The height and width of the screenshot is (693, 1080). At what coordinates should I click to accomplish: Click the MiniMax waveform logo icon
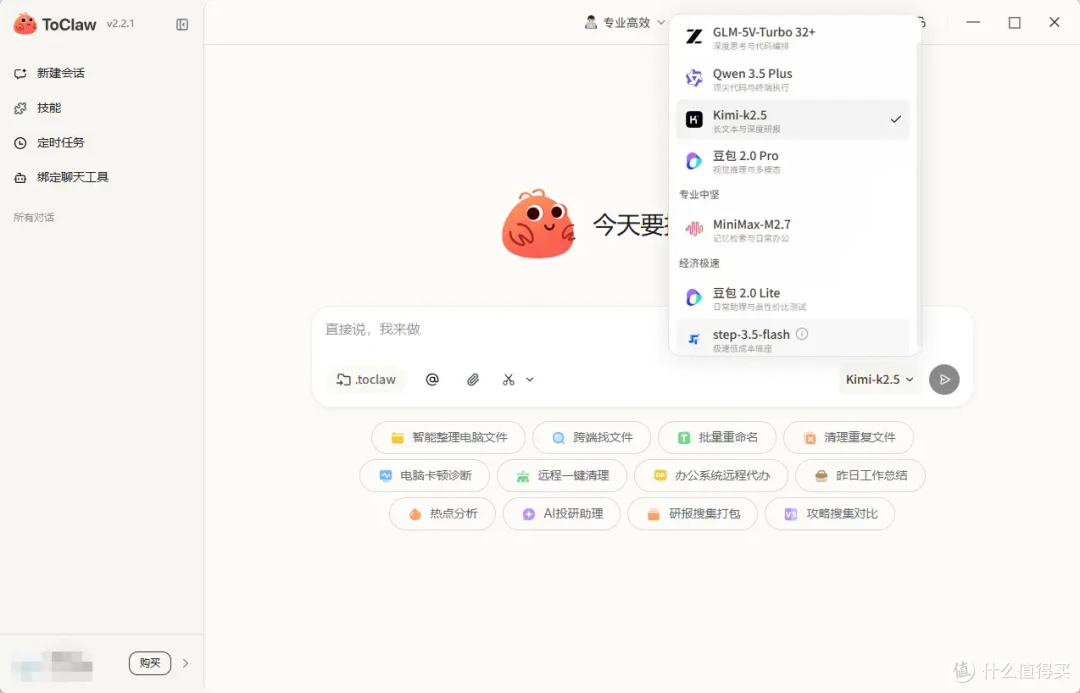coord(694,229)
